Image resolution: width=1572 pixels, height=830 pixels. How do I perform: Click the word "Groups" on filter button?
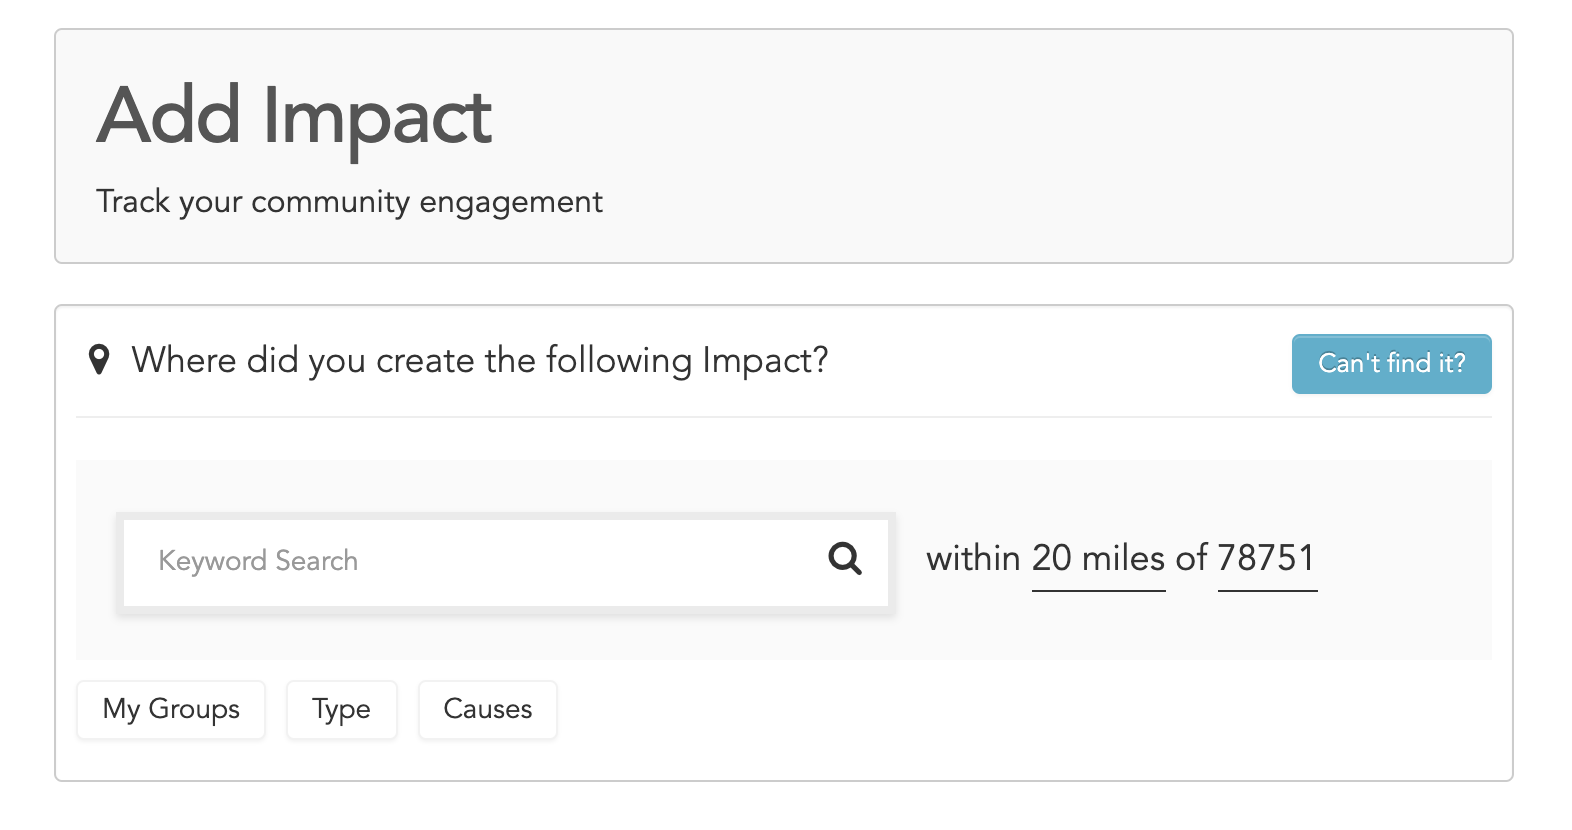(194, 709)
